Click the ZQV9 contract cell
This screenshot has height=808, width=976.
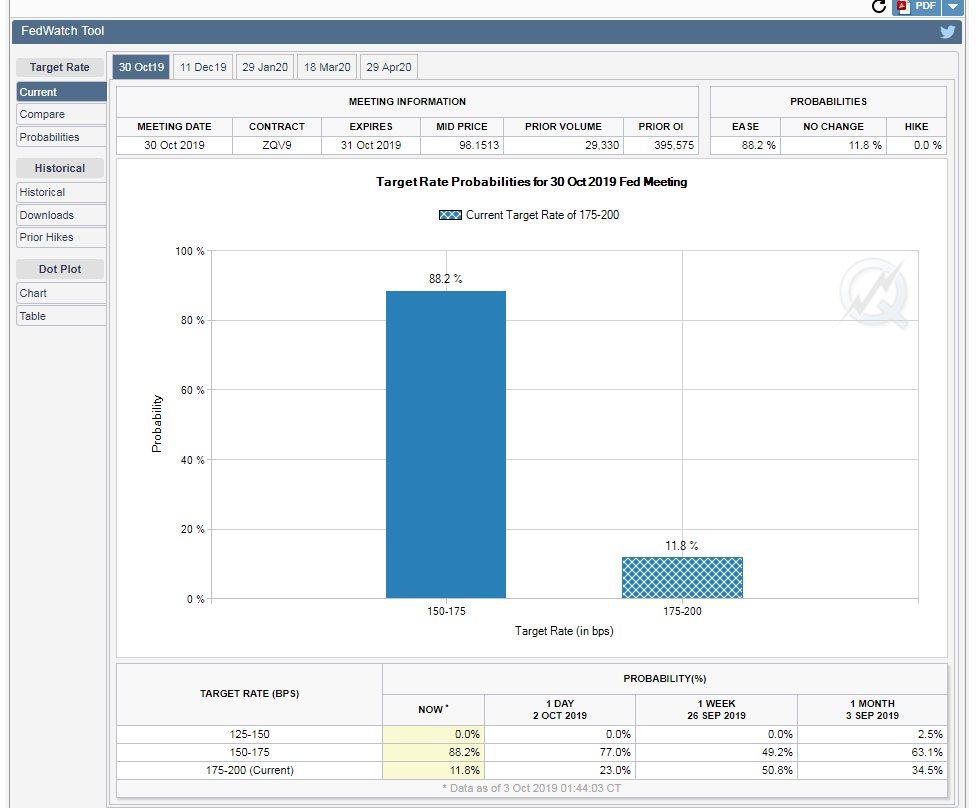click(277, 145)
